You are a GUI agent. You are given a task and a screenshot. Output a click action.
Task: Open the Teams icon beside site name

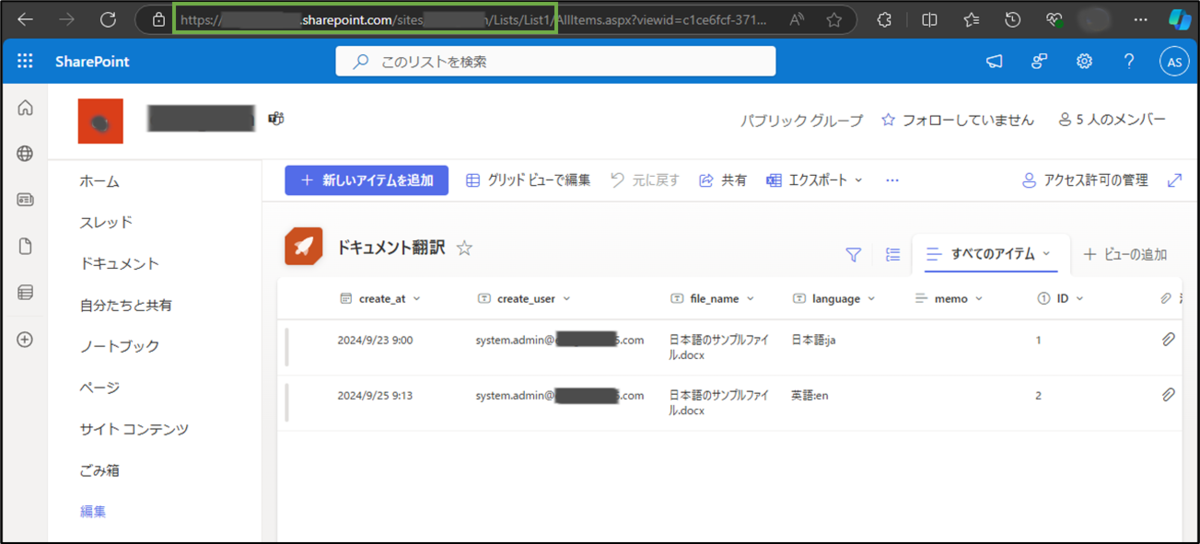click(276, 119)
